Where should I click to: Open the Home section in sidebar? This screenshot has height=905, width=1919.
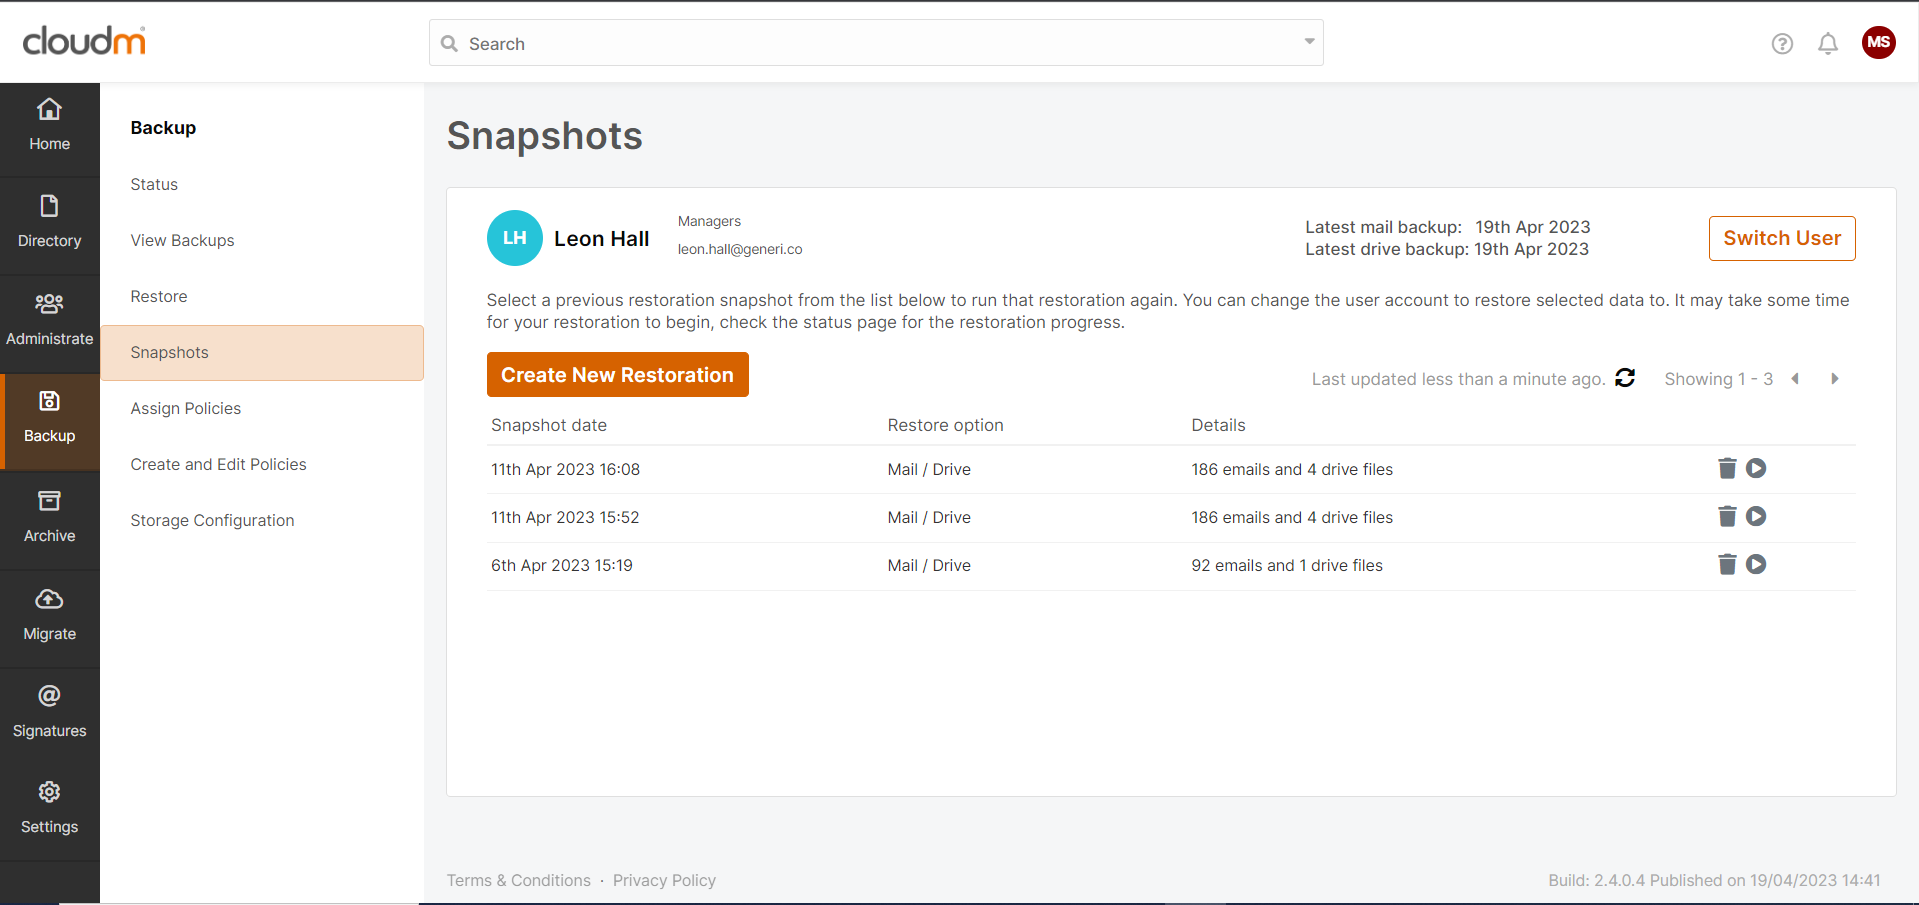(x=49, y=125)
